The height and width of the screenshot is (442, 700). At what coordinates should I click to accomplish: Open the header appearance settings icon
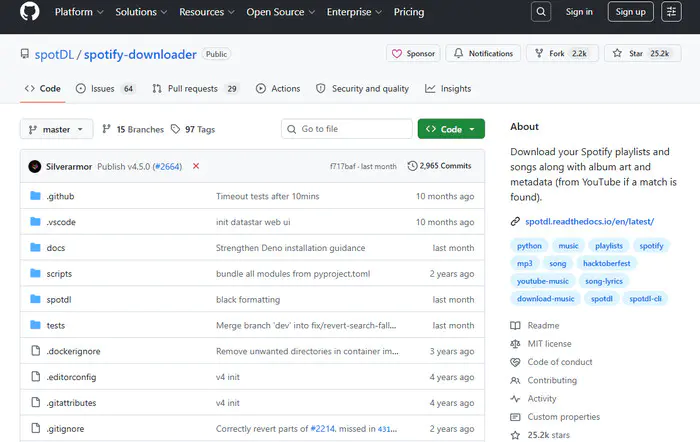[x=671, y=12]
